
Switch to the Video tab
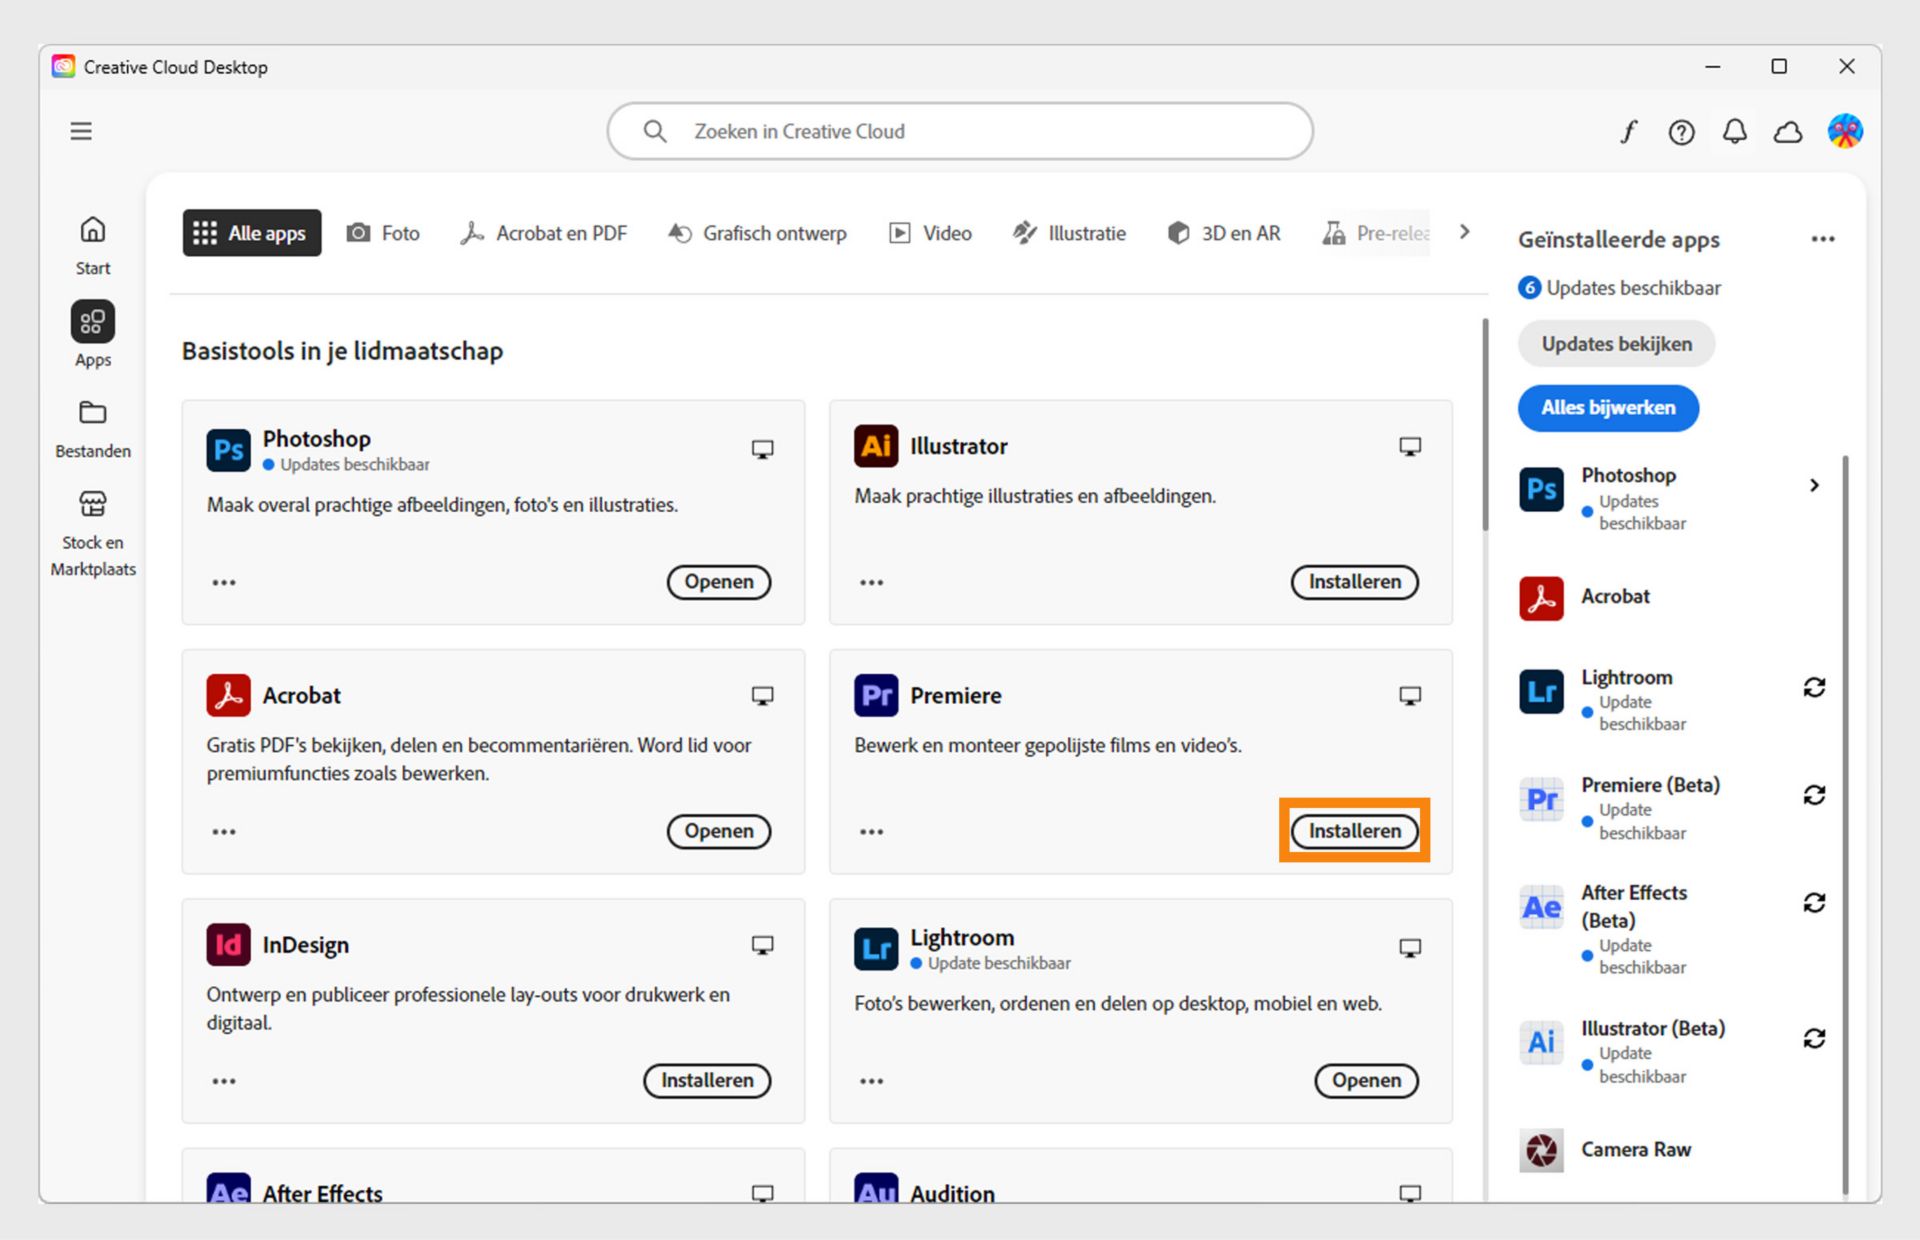point(930,232)
